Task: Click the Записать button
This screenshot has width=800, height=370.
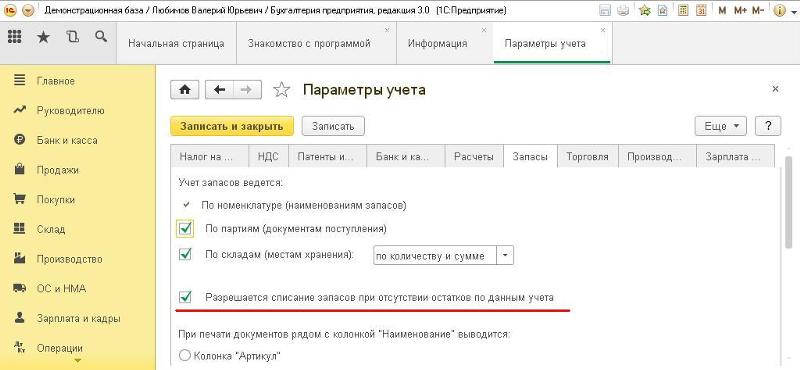Action: (x=333, y=127)
